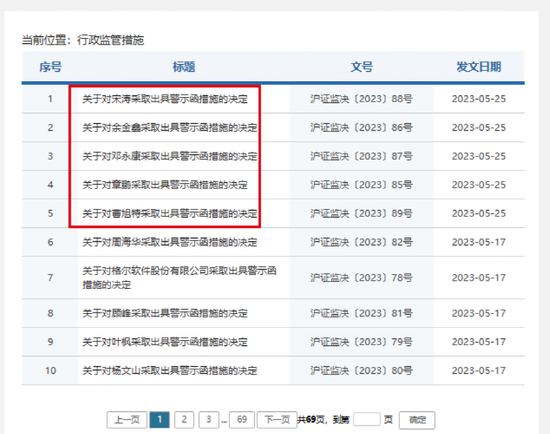Open decision about 邓永康 warning letter
The width and height of the screenshot is (550, 434).
coord(170,156)
